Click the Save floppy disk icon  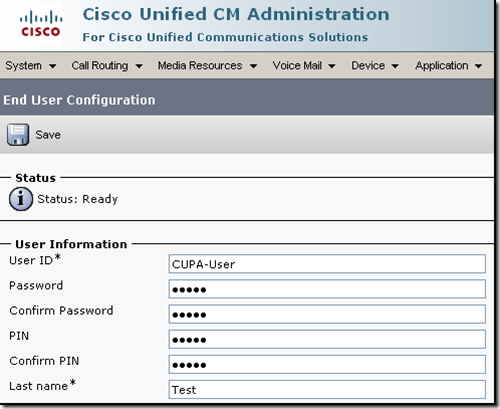[x=18, y=135]
